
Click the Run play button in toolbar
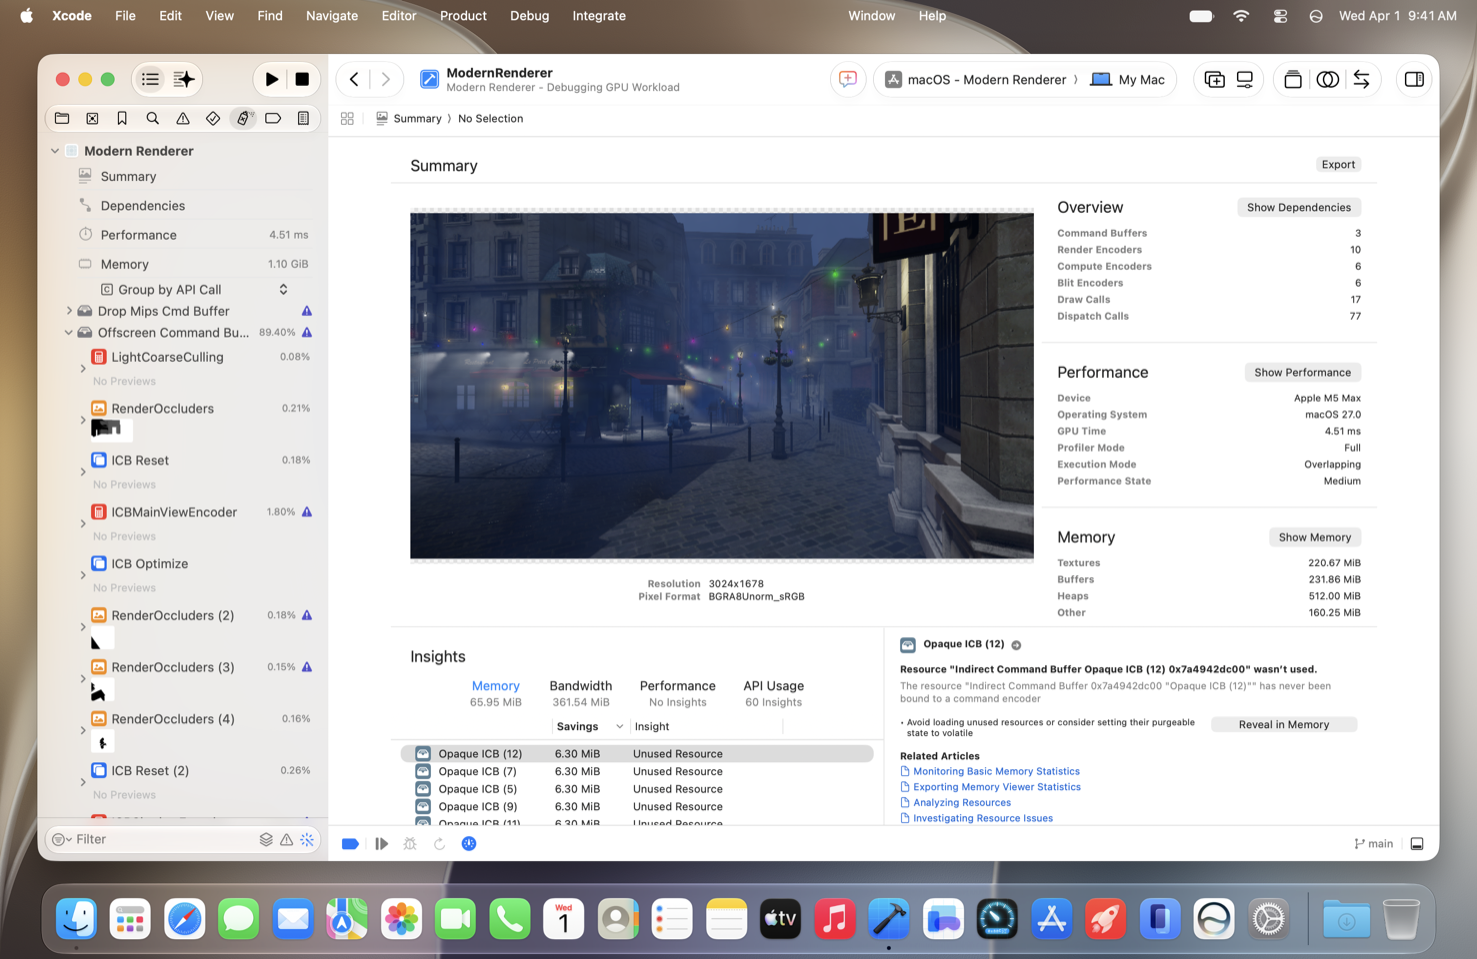click(x=271, y=79)
